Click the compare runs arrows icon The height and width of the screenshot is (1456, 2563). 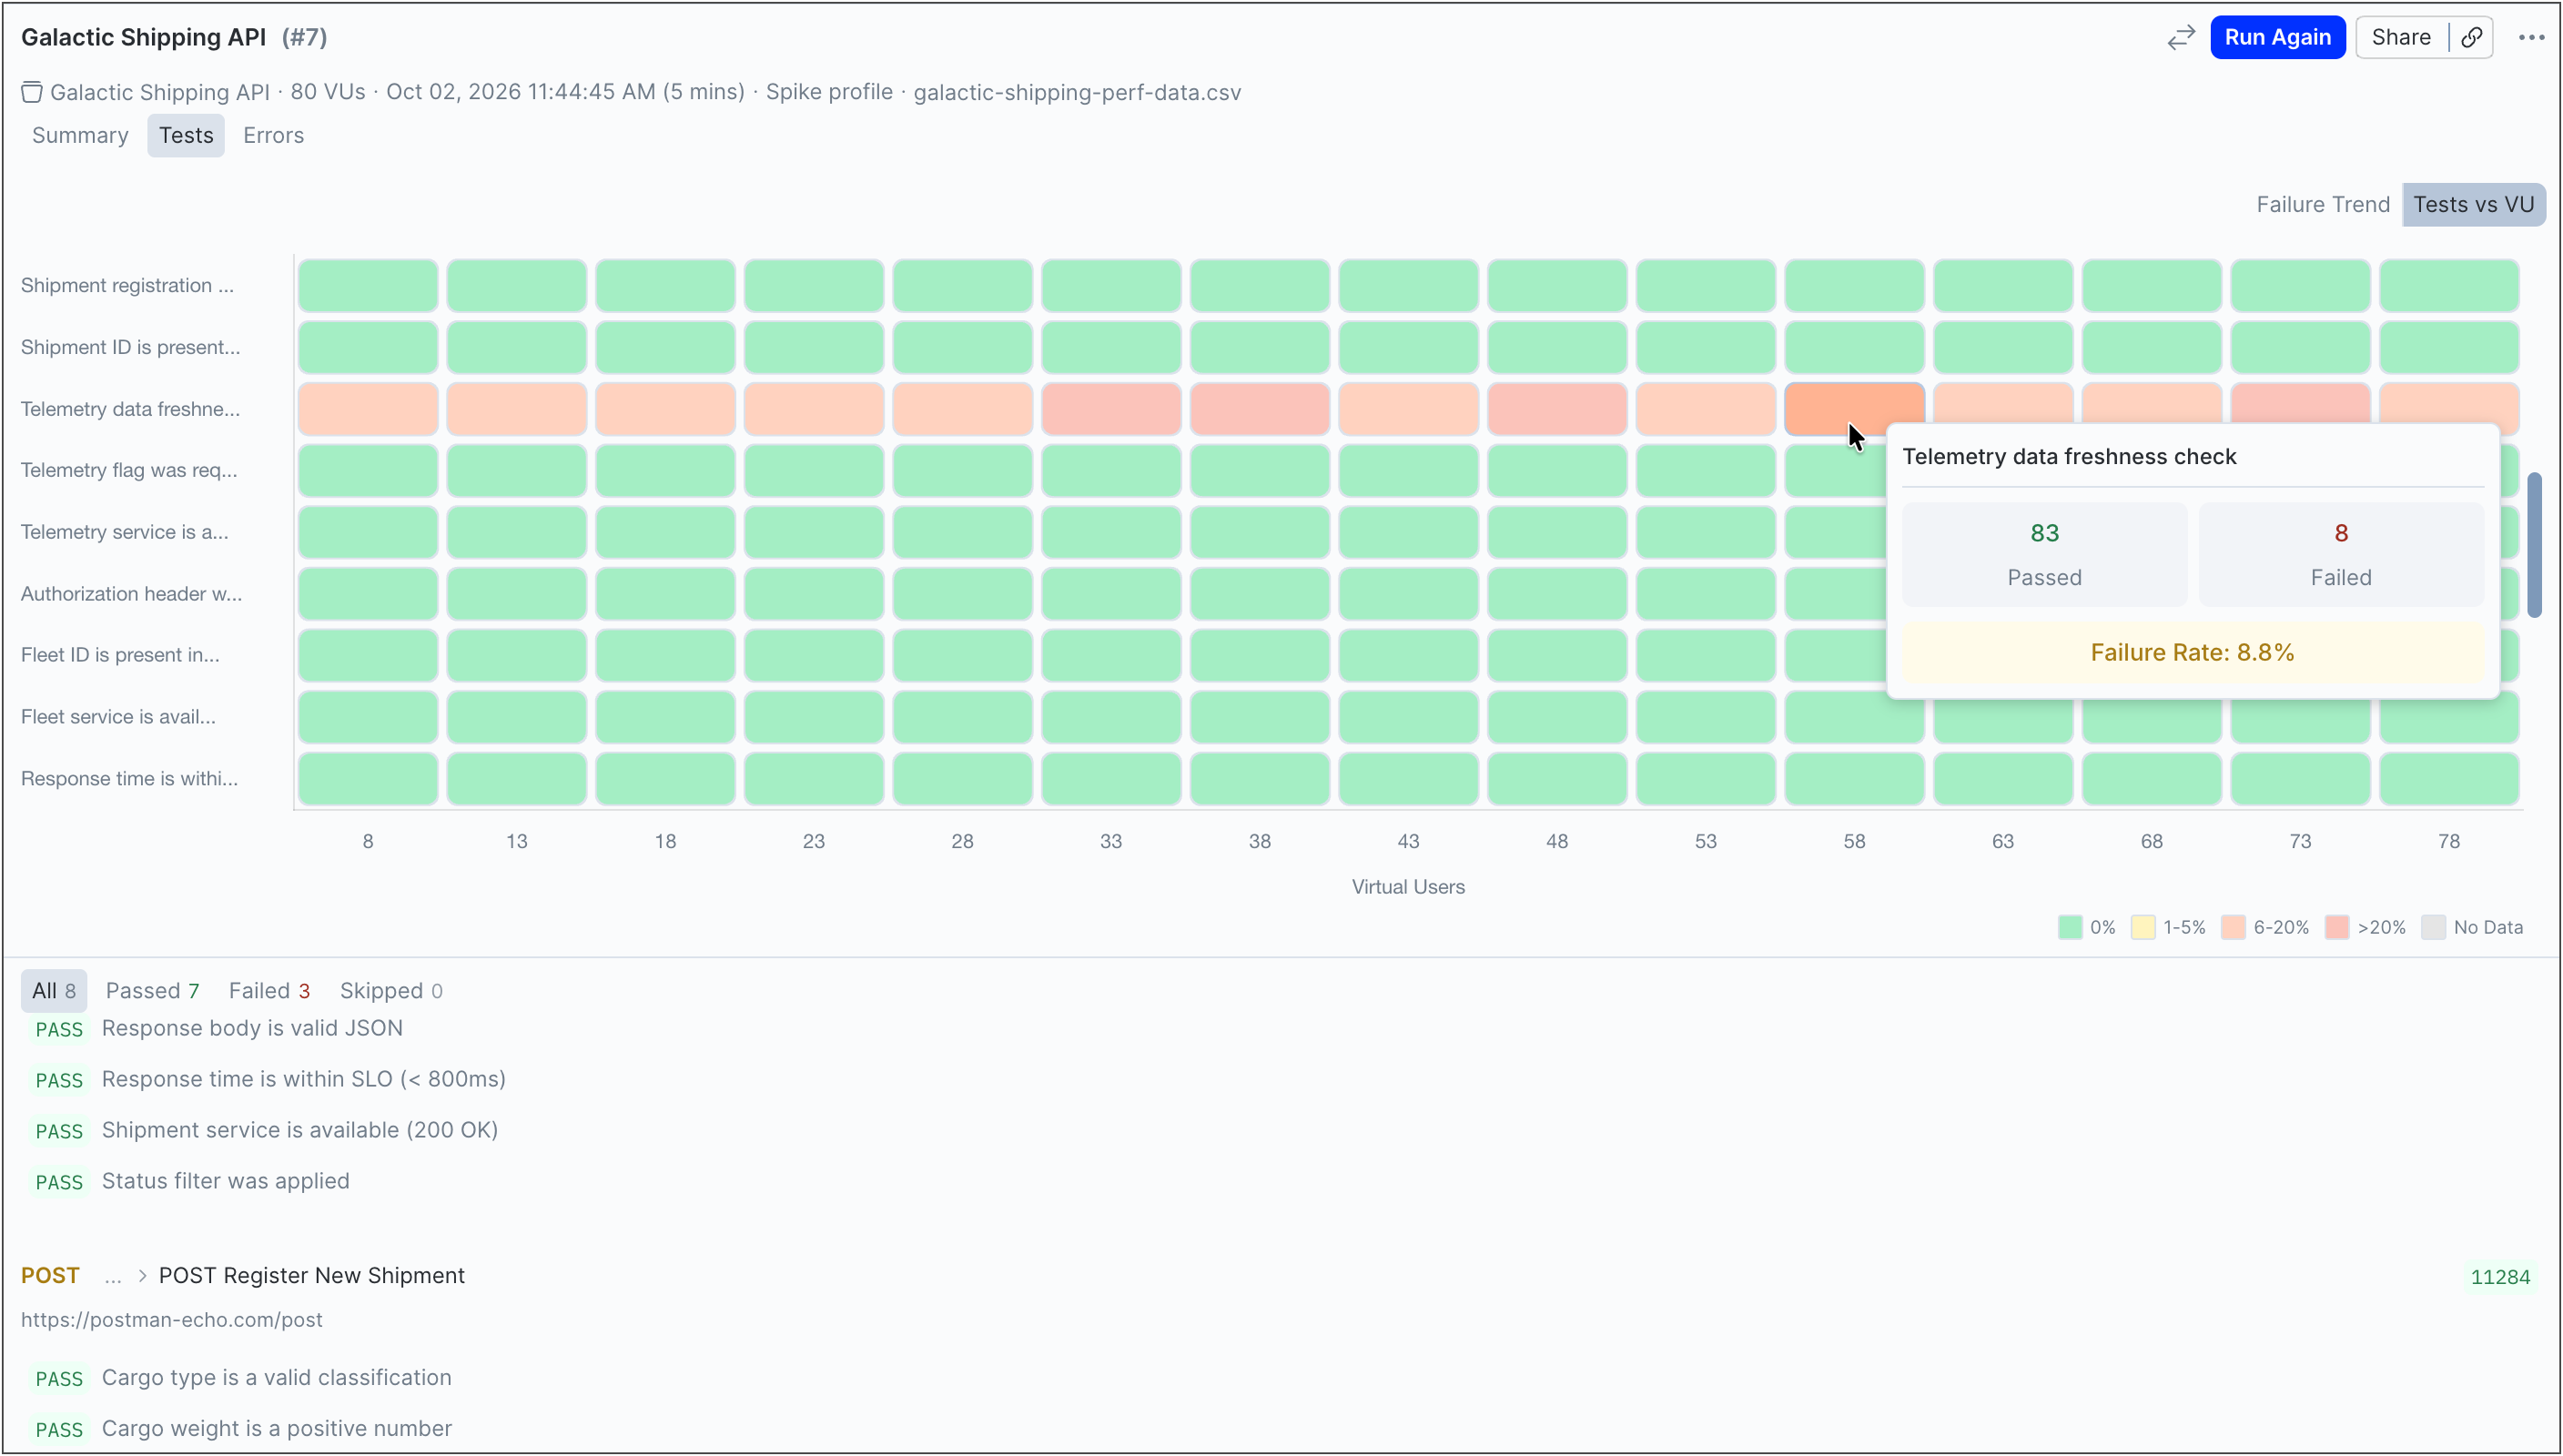2180,37
